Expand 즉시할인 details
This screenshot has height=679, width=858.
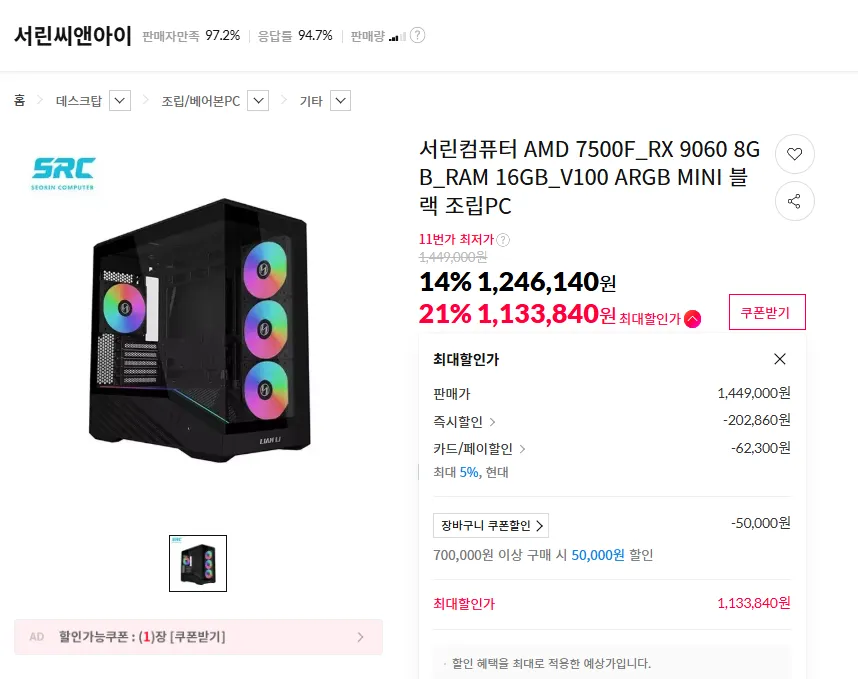pyautogui.click(x=465, y=422)
